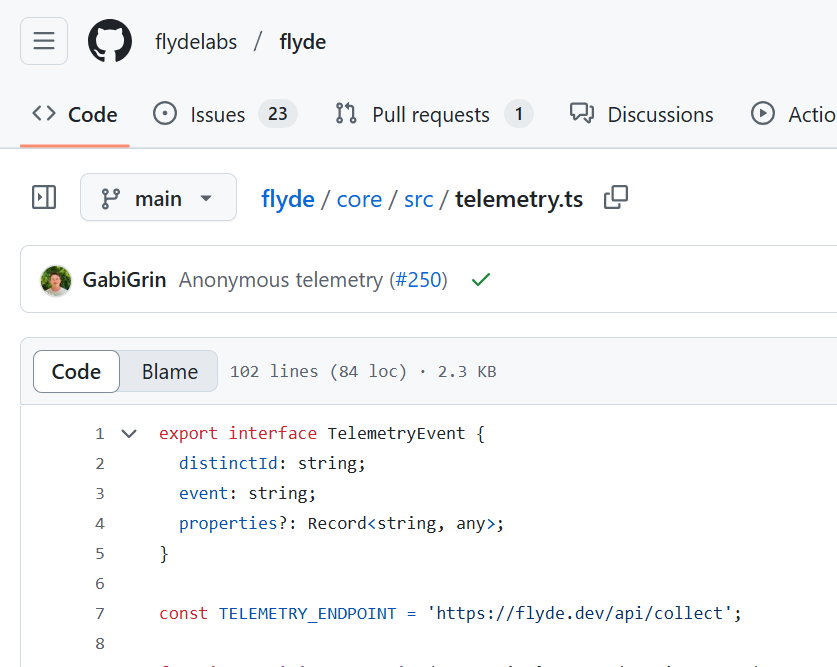Open GabiGrin author profile link
Image resolution: width=837 pixels, height=667 pixels.
pos(124,280)
